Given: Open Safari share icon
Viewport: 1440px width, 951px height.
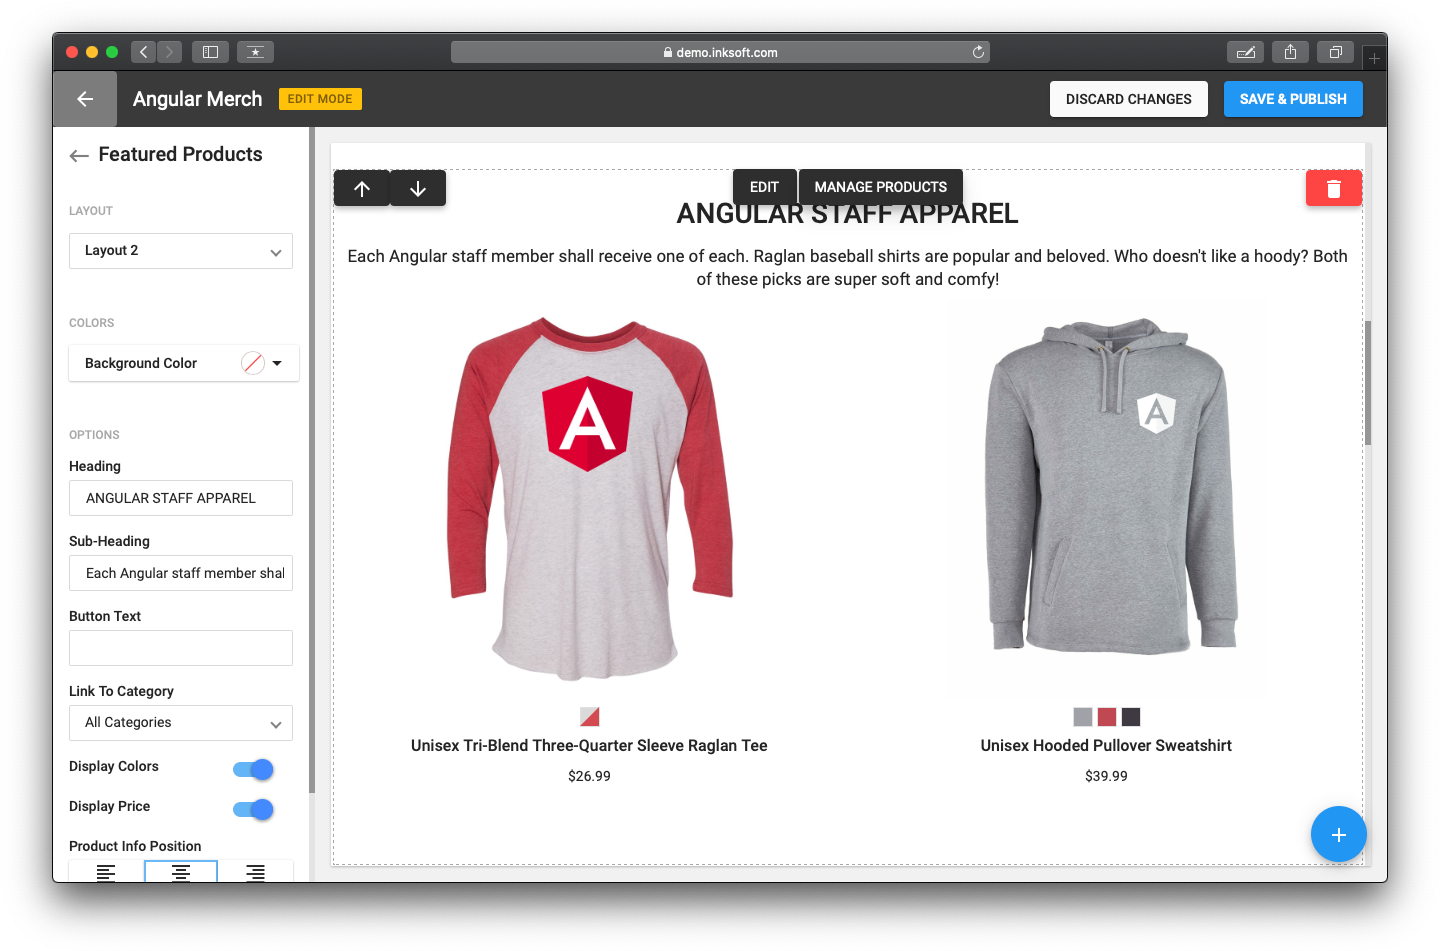Looking at the screenshot, I should click(x=1290, y=52).
